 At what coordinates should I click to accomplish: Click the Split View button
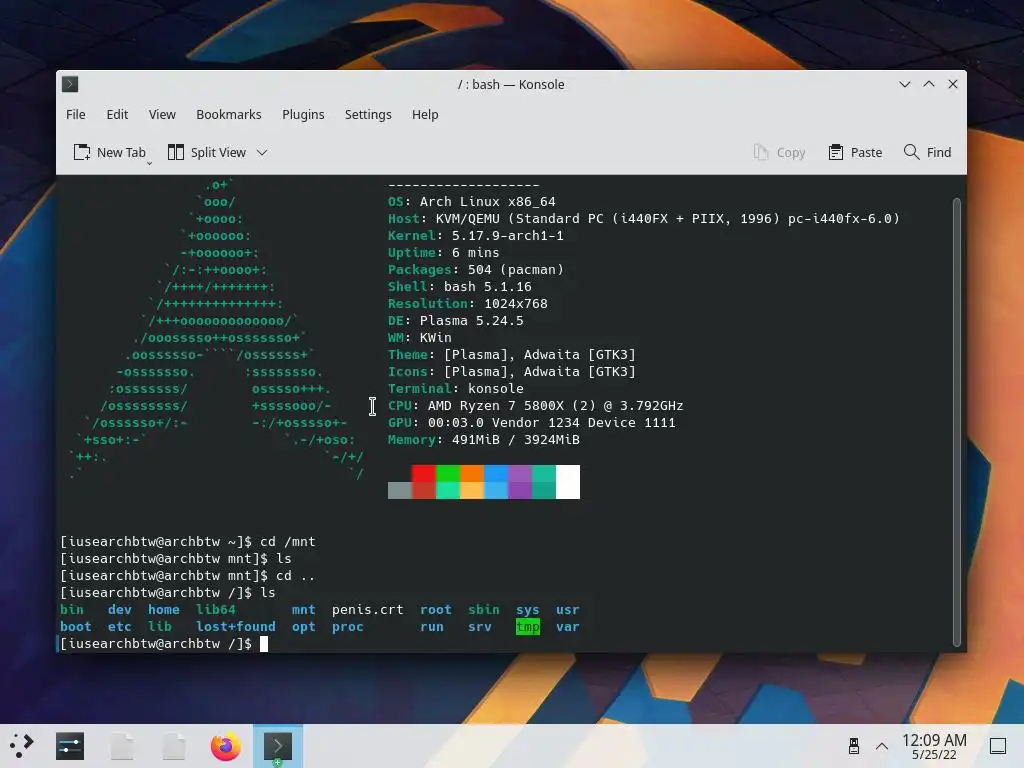coord(207,152)
